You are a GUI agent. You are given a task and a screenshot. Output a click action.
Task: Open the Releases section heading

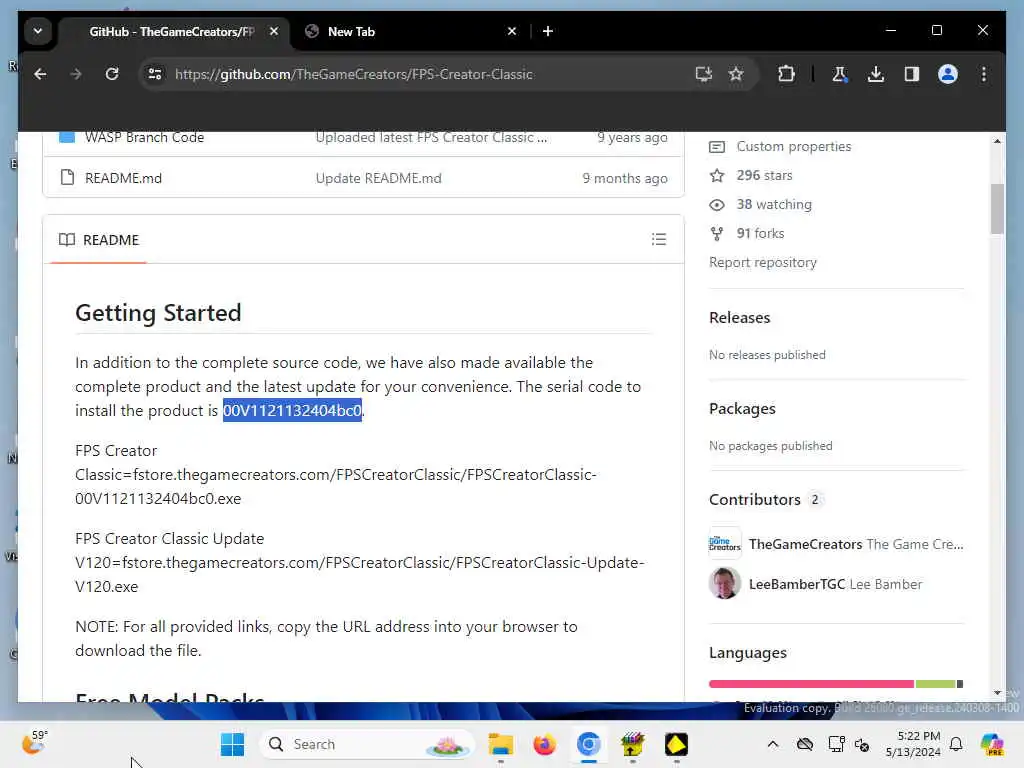[x=739, y=318]
